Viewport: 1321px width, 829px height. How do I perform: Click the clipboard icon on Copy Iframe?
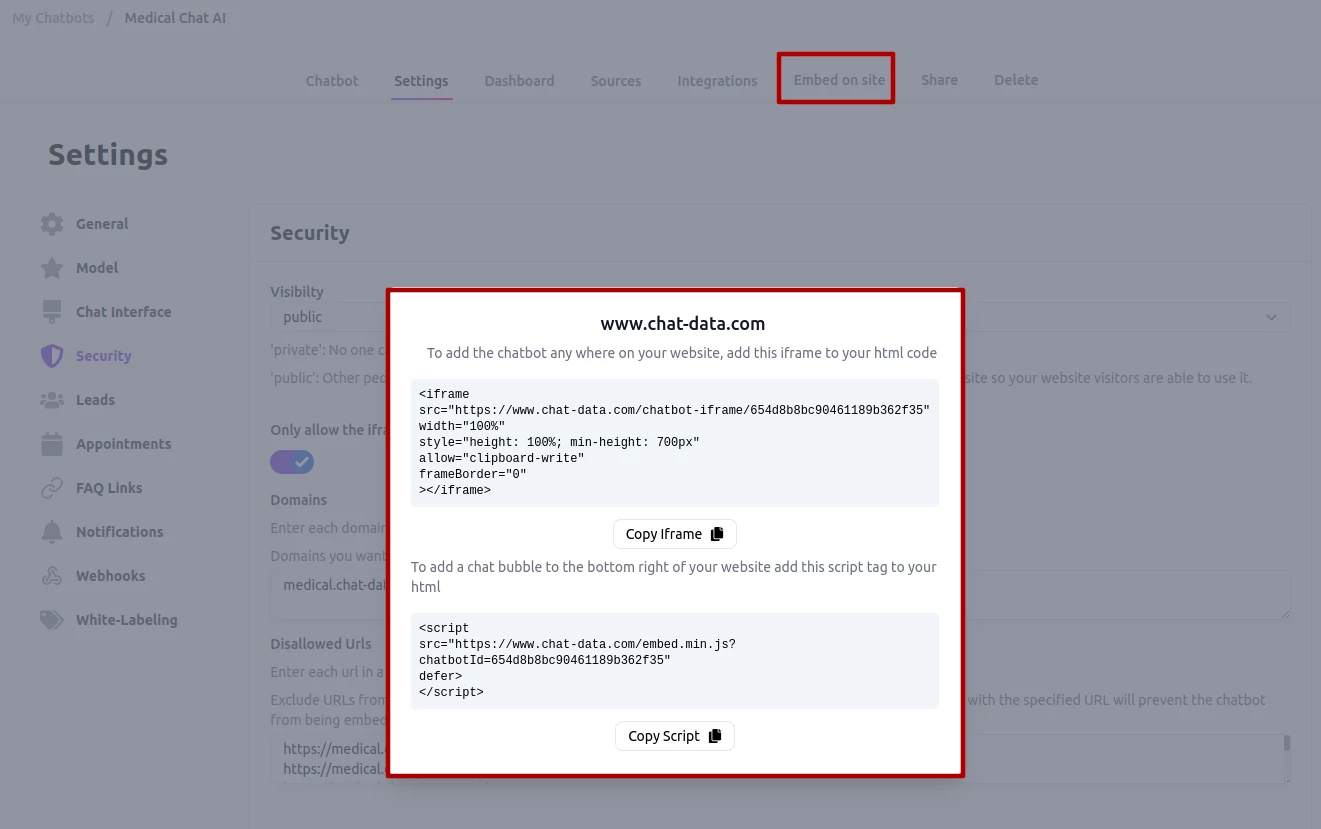(x=717, y=534)
